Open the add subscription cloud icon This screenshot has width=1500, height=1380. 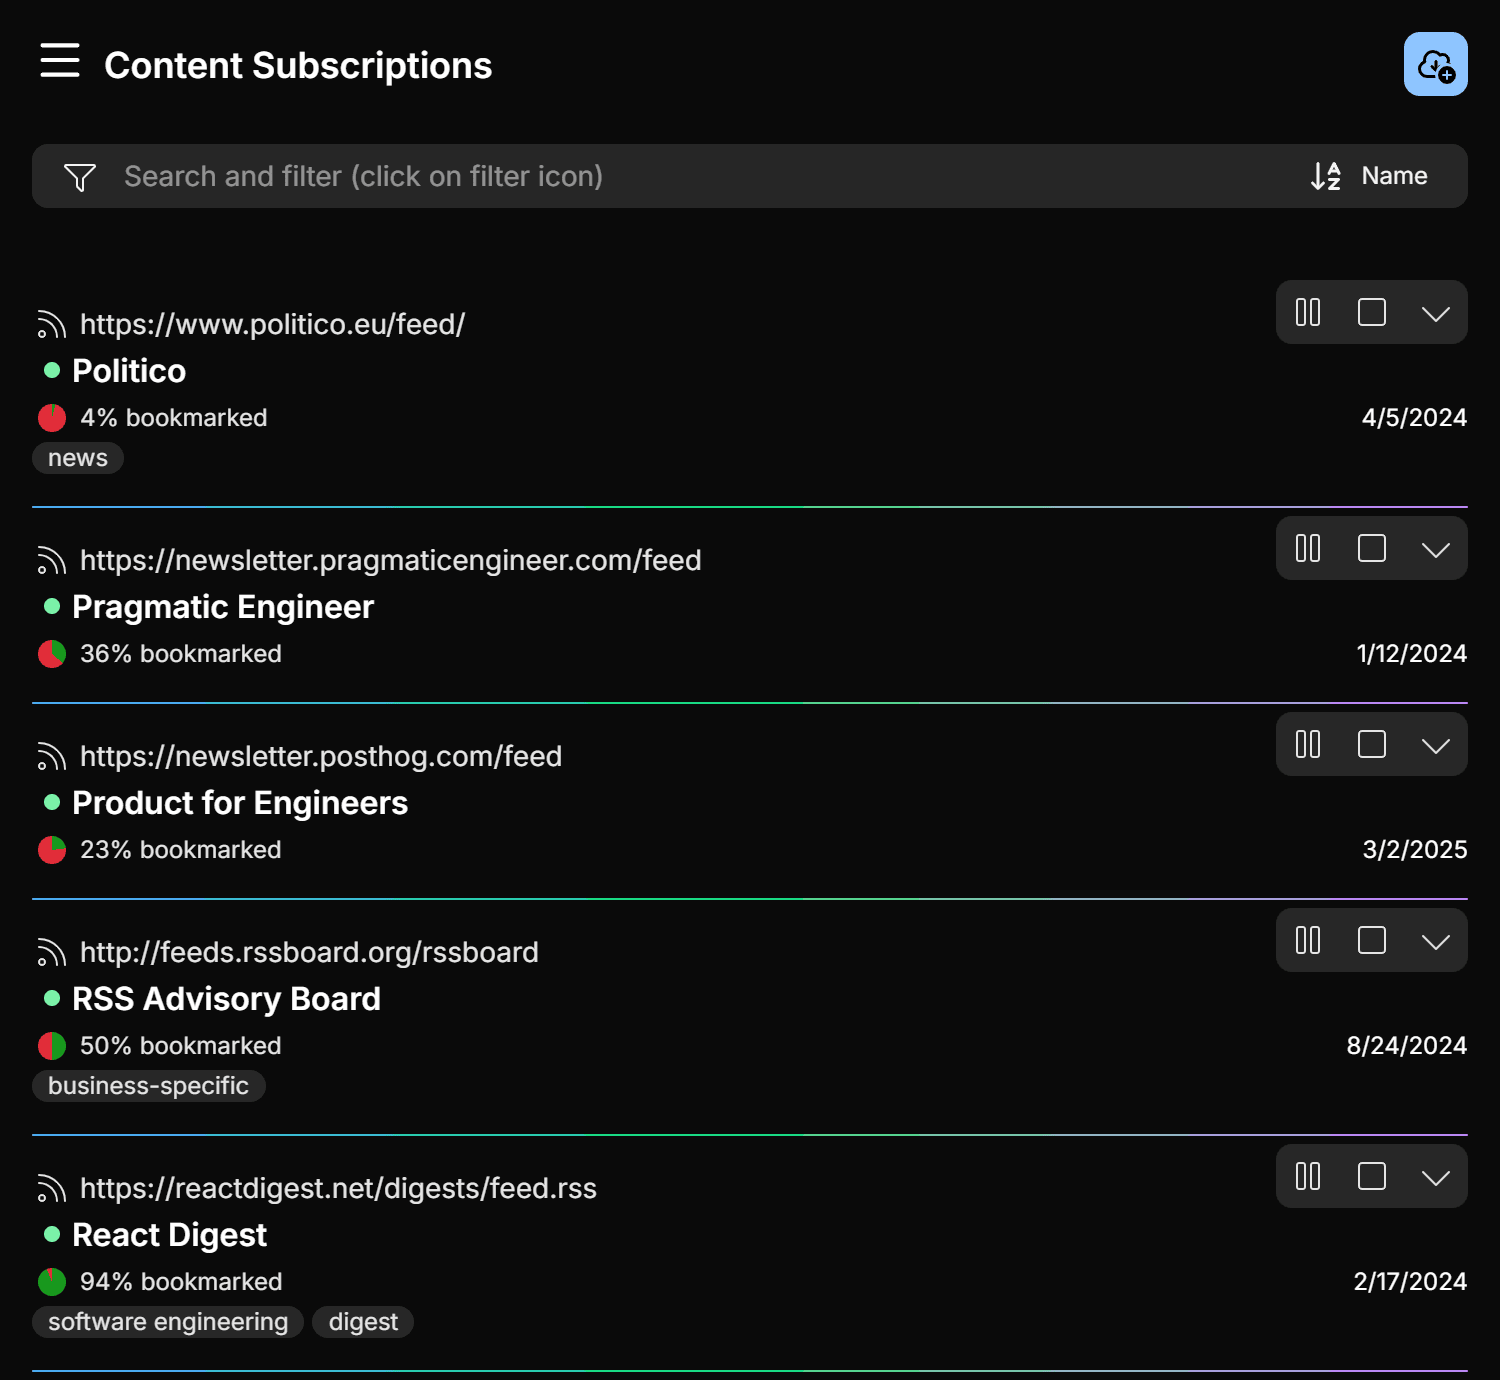click(x=1436, y=64)
